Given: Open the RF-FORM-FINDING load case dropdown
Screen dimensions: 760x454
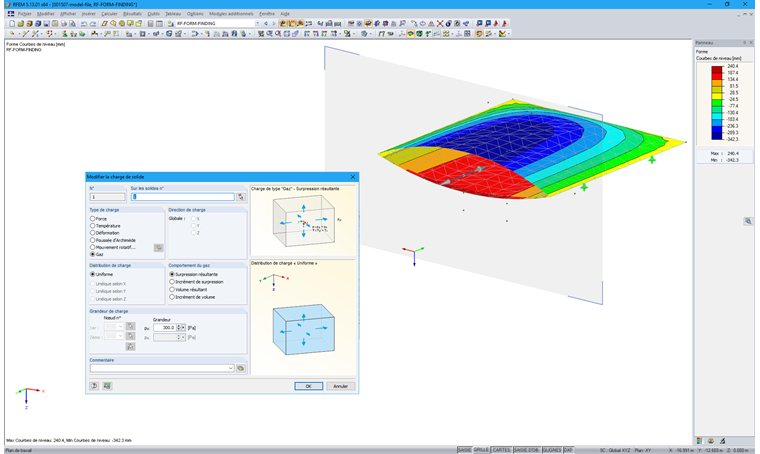Looking at the screenshot, I should pyautogui.click(x=257, y=23).
